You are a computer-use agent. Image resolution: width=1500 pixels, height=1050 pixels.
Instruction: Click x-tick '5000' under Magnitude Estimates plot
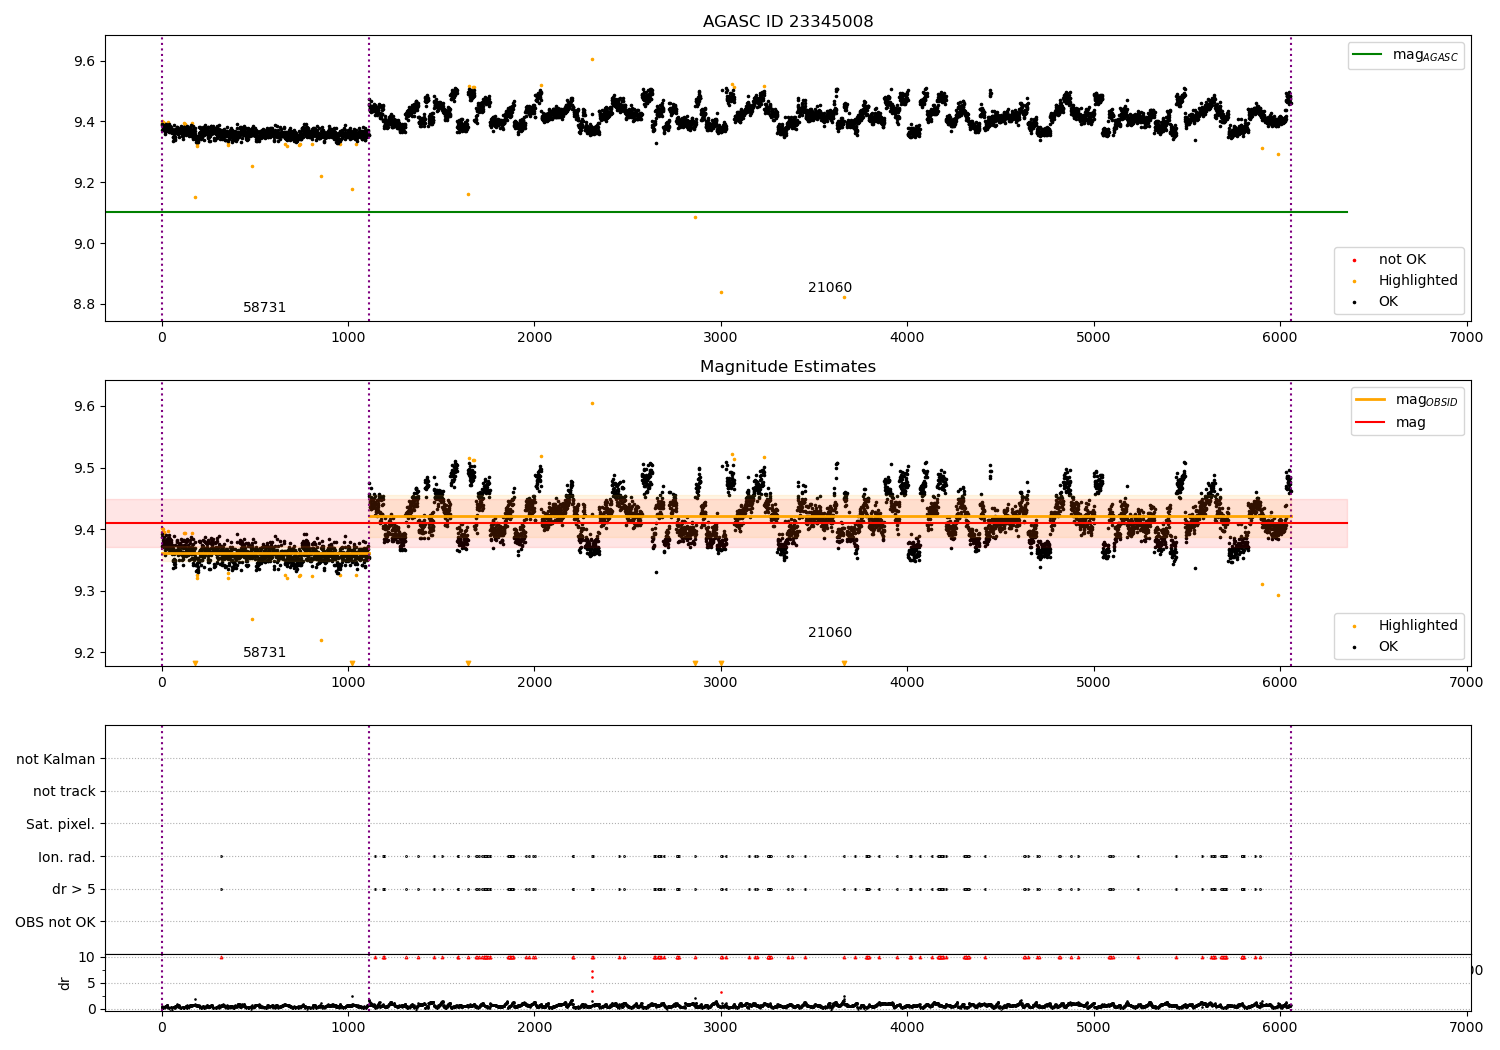point(1093,682)
